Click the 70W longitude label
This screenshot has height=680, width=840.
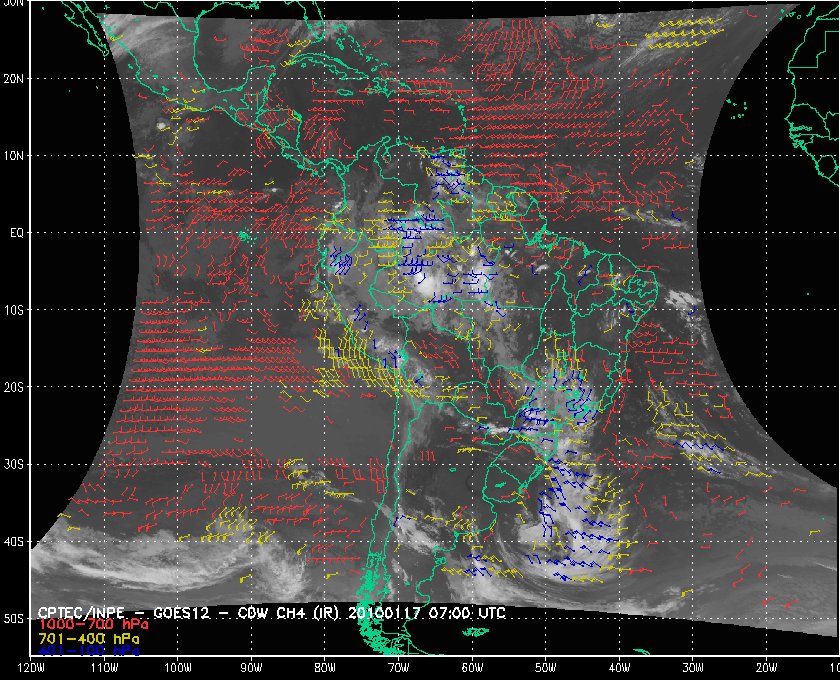(x=398, y=667)
